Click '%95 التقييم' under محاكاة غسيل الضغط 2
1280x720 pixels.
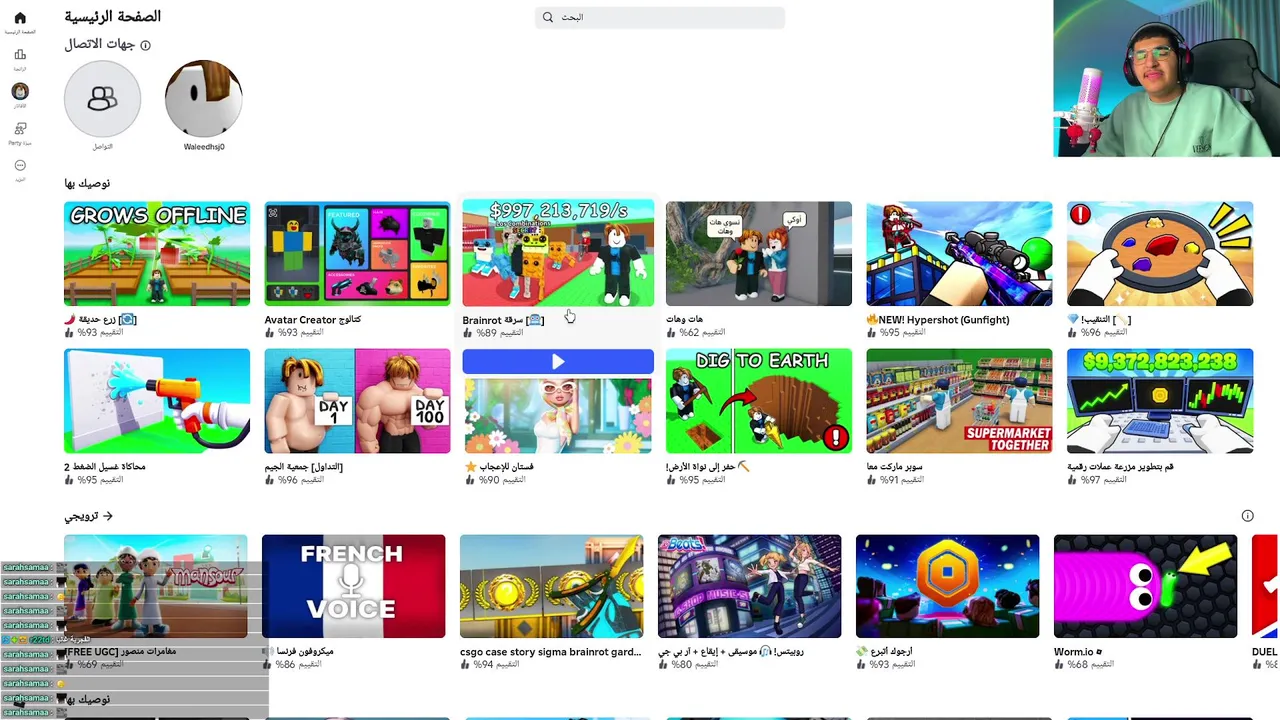(99, 480)
